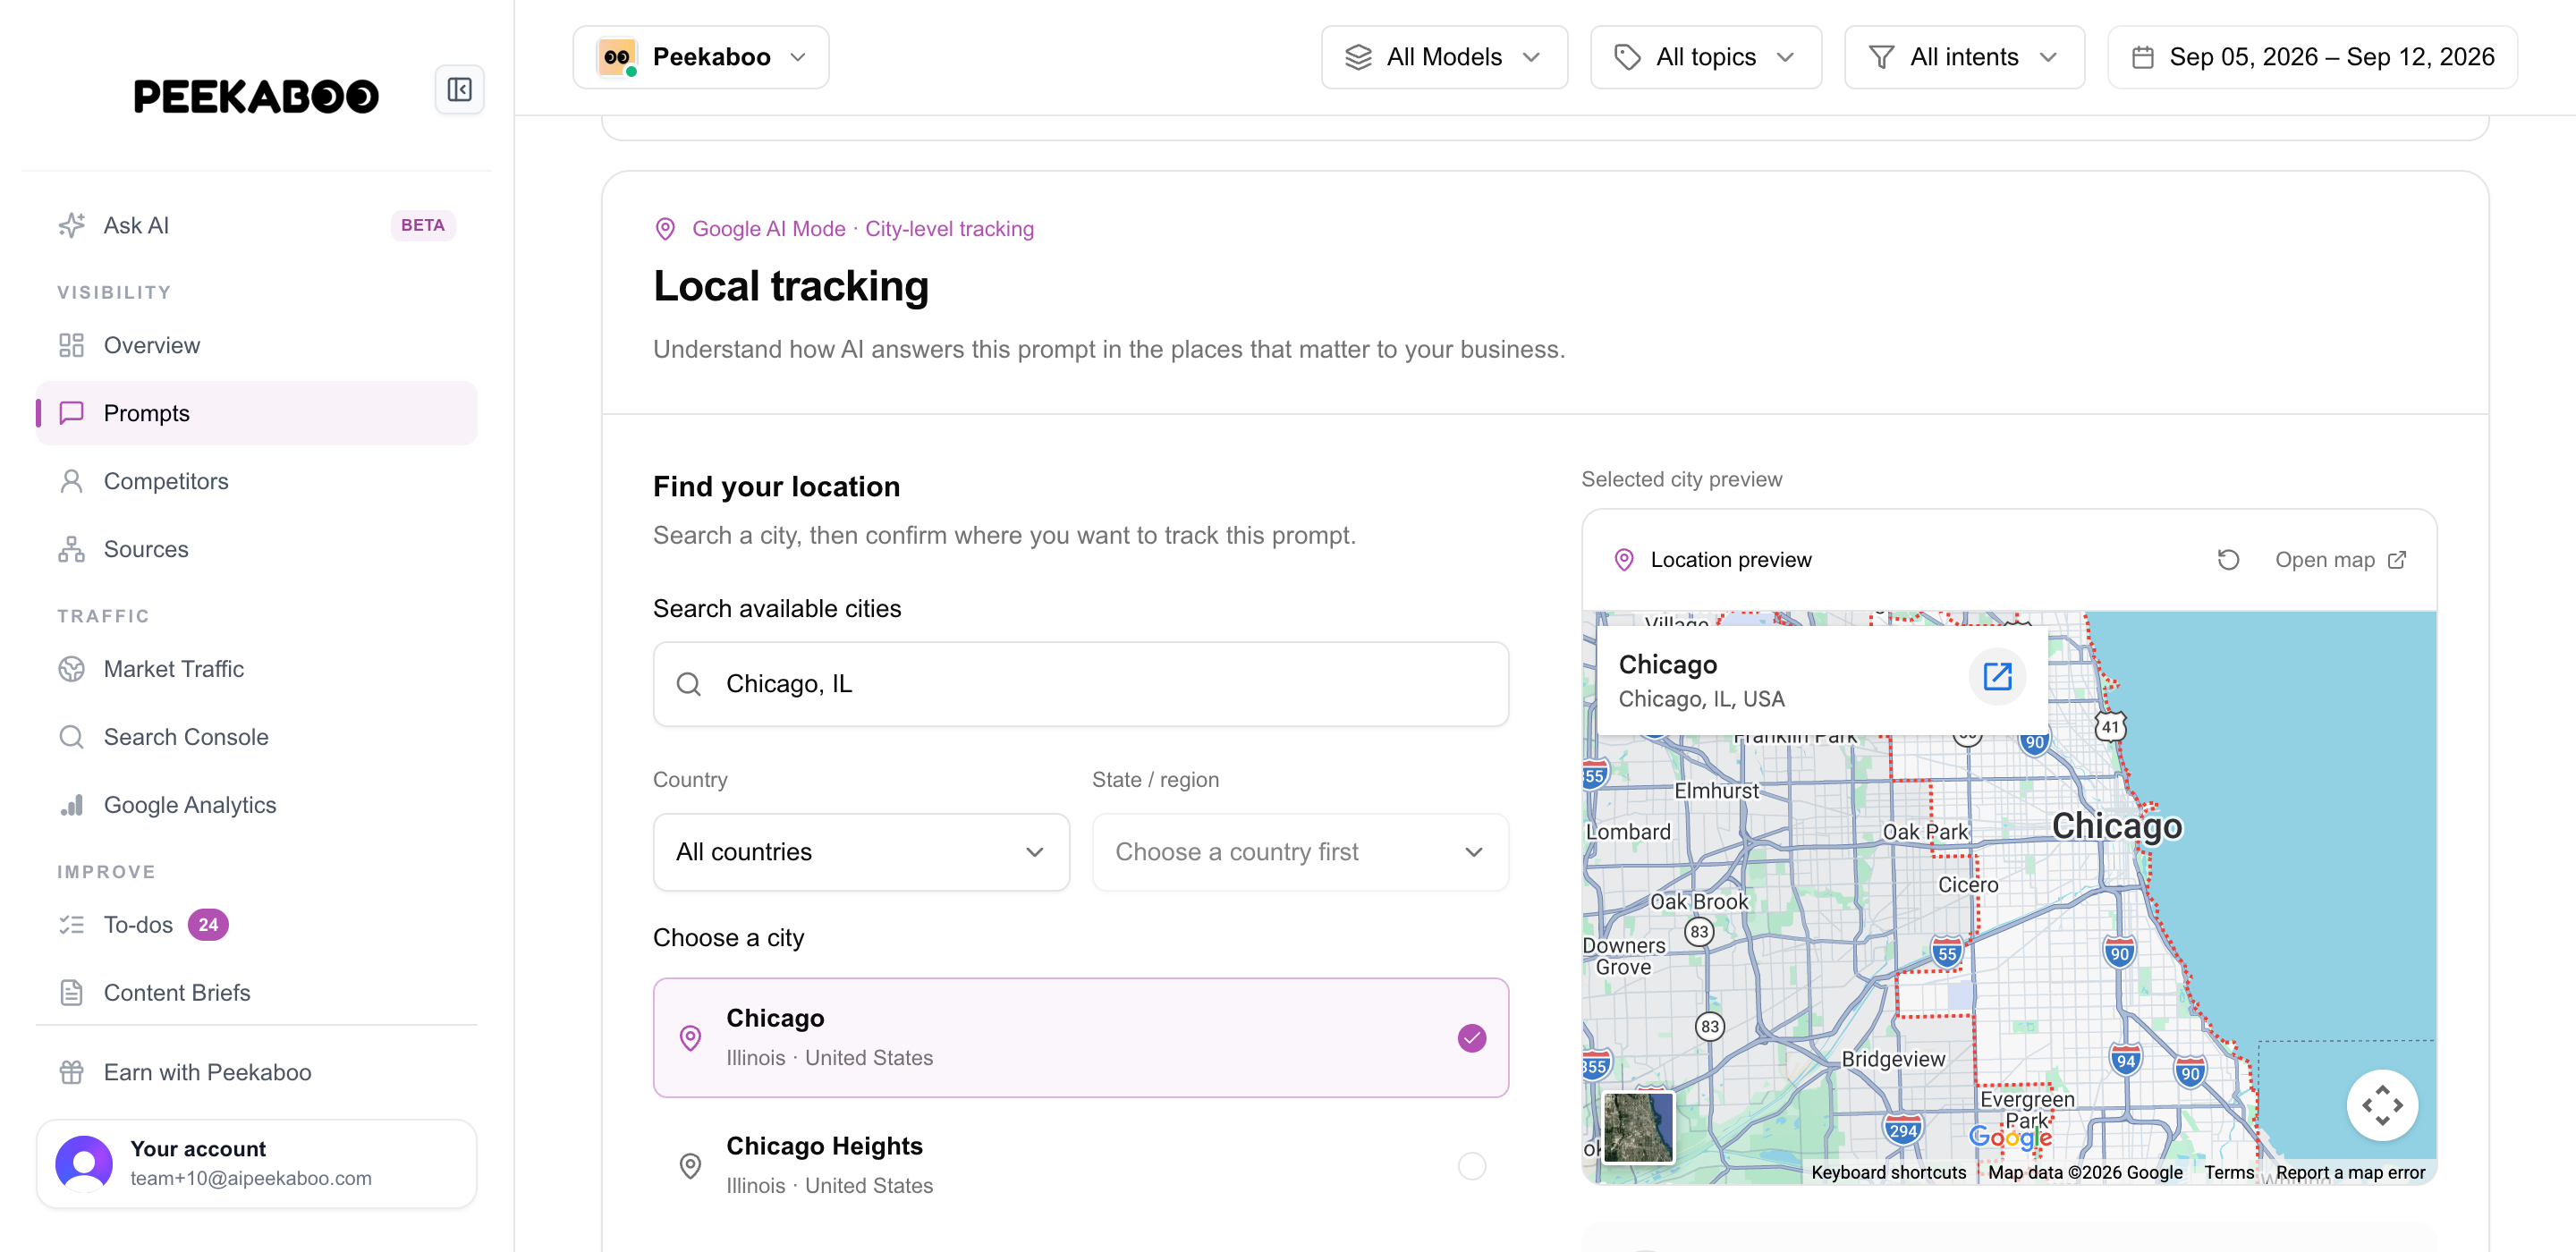Click the Open map link
The image size is (2576, 1252).
[x=2340, y=560]
